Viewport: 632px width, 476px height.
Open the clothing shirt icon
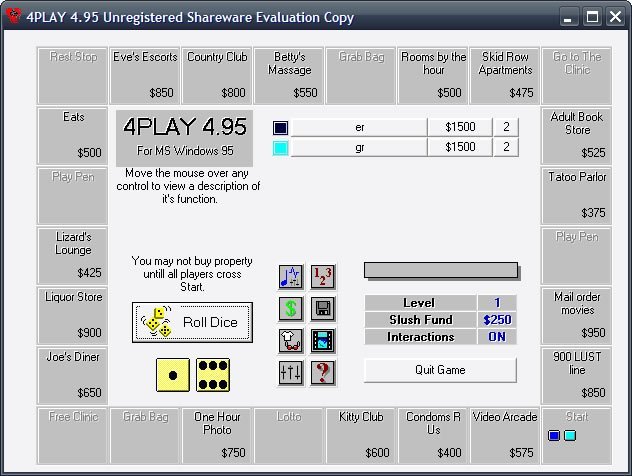click(x=291, y=341)
